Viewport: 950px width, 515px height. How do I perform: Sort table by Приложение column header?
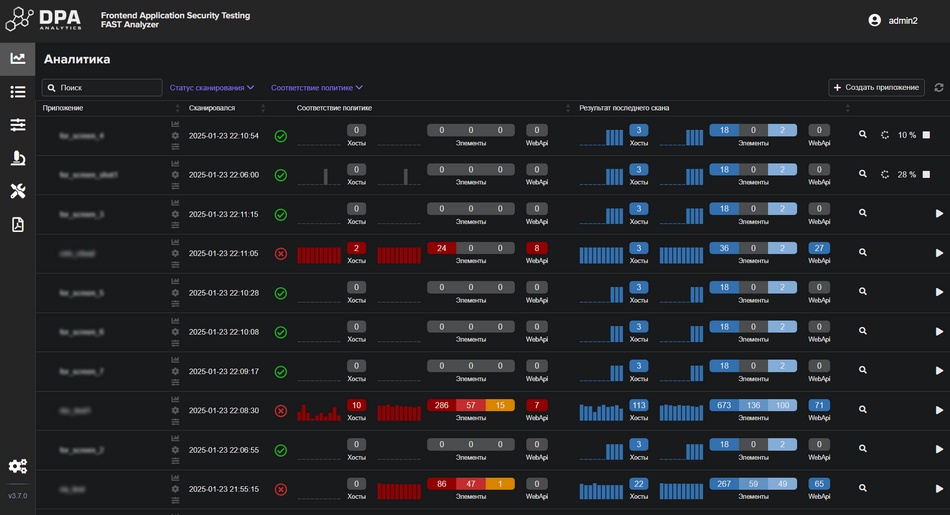(63, 108)
